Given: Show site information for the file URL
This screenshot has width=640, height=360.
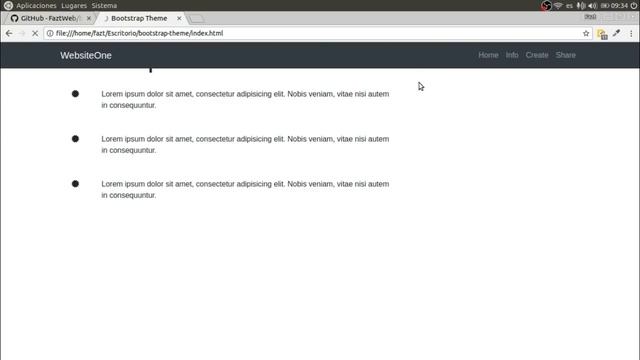Looking at the screenshot, I should click(x=50, y=33).
